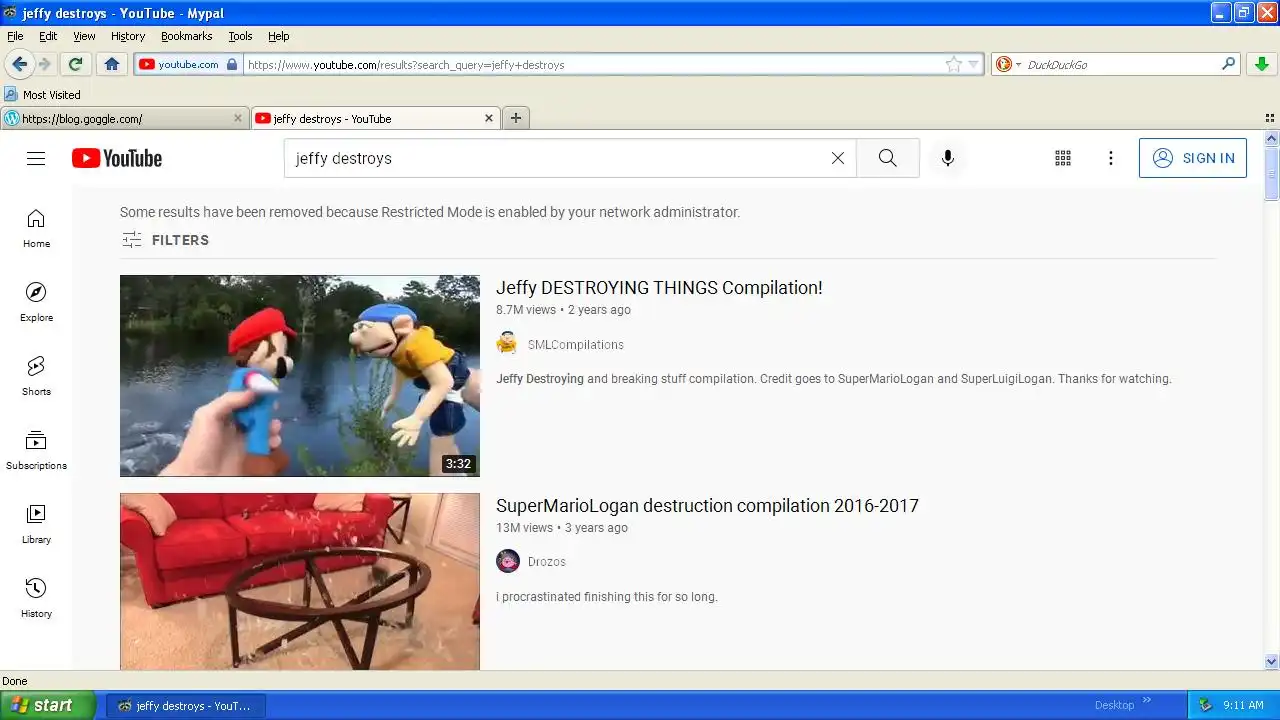Open downloads with the green arrow
Image resolution: width=1280 pixels, height=720 pixels.
pyautogui.click(x=1262, y=64)
